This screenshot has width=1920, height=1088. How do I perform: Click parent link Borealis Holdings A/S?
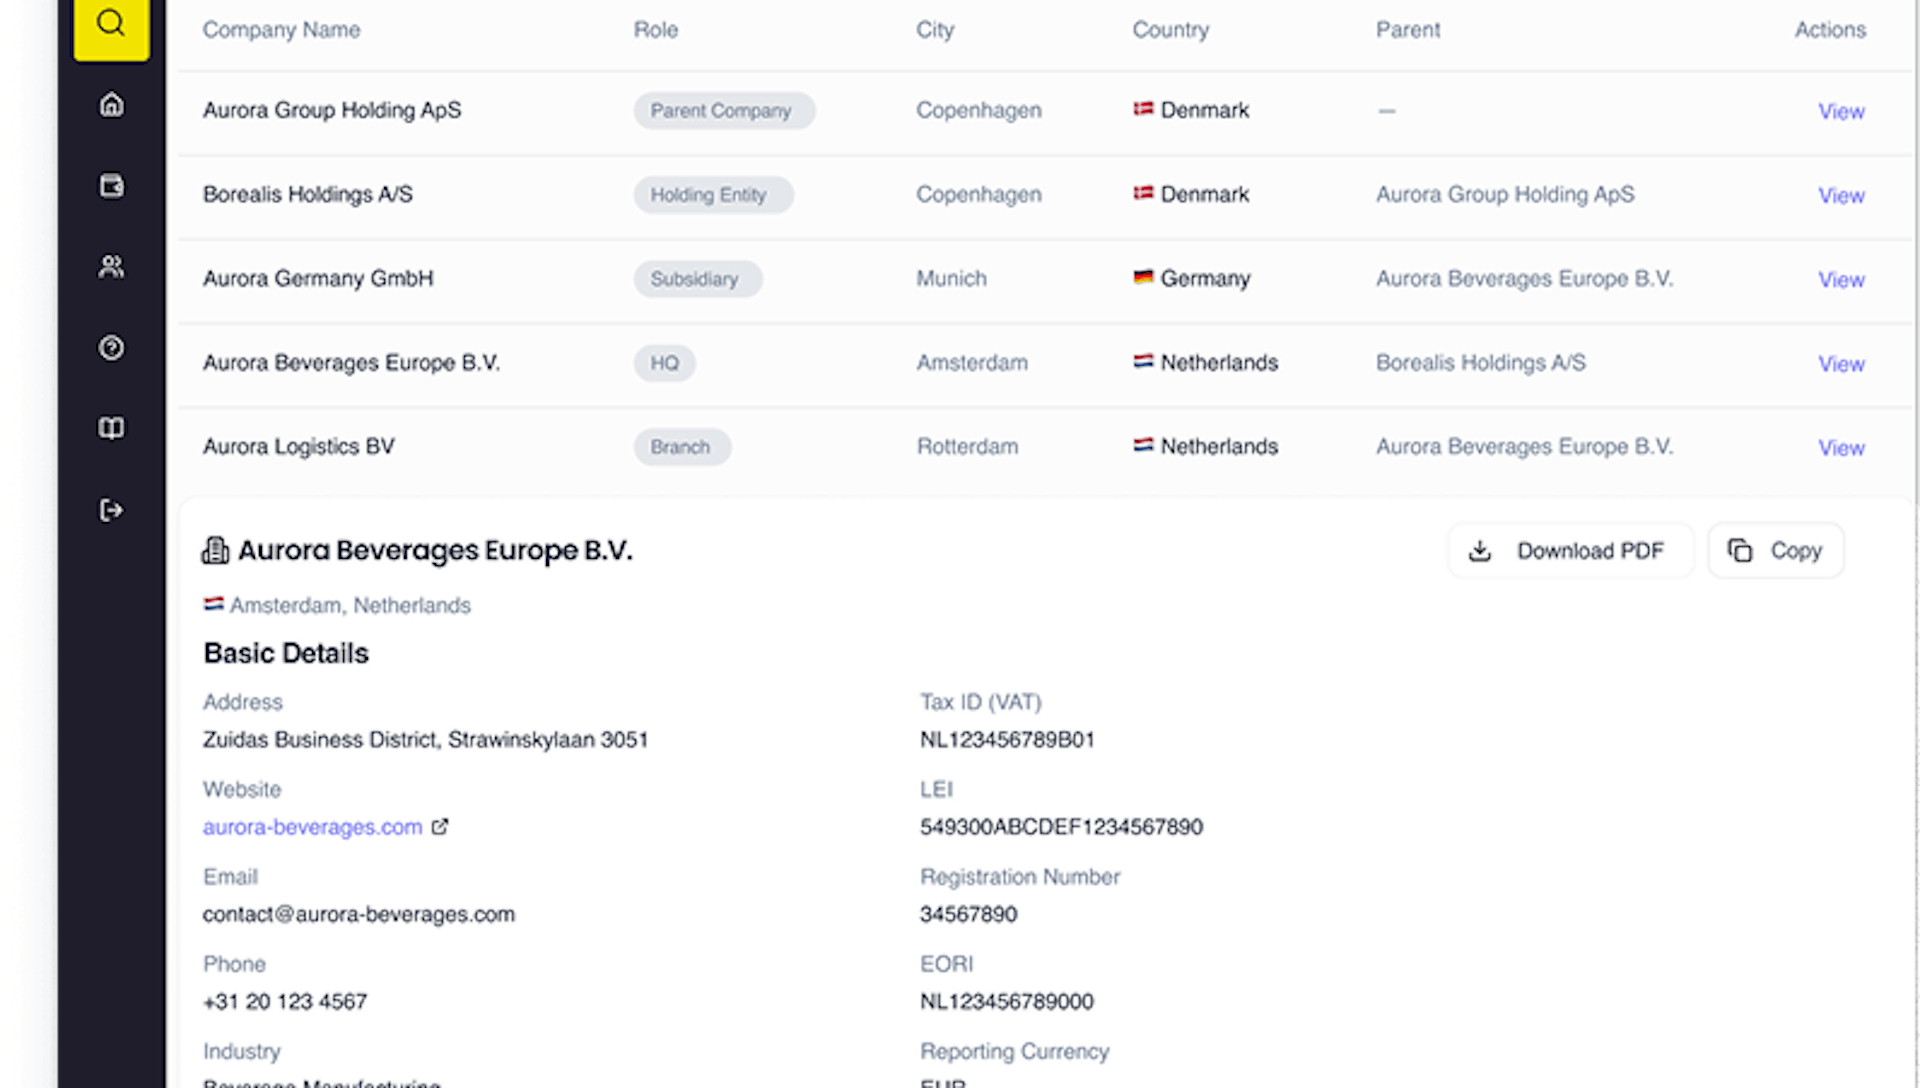point(1480,362)
